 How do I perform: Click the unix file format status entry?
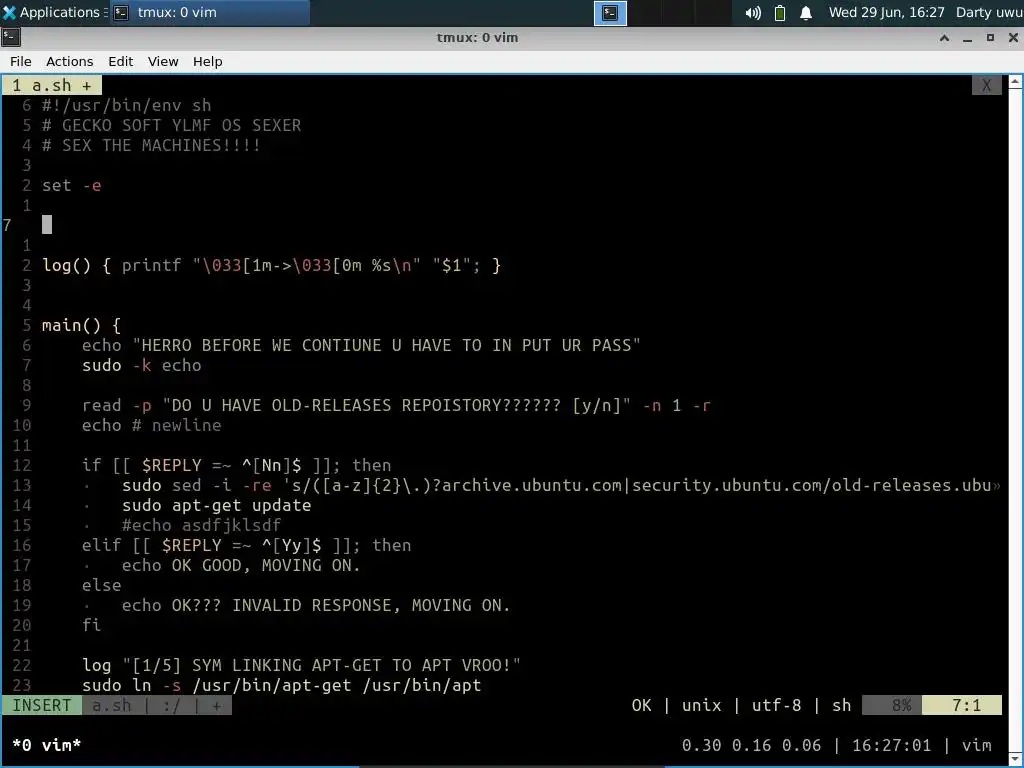coord(701,705)
